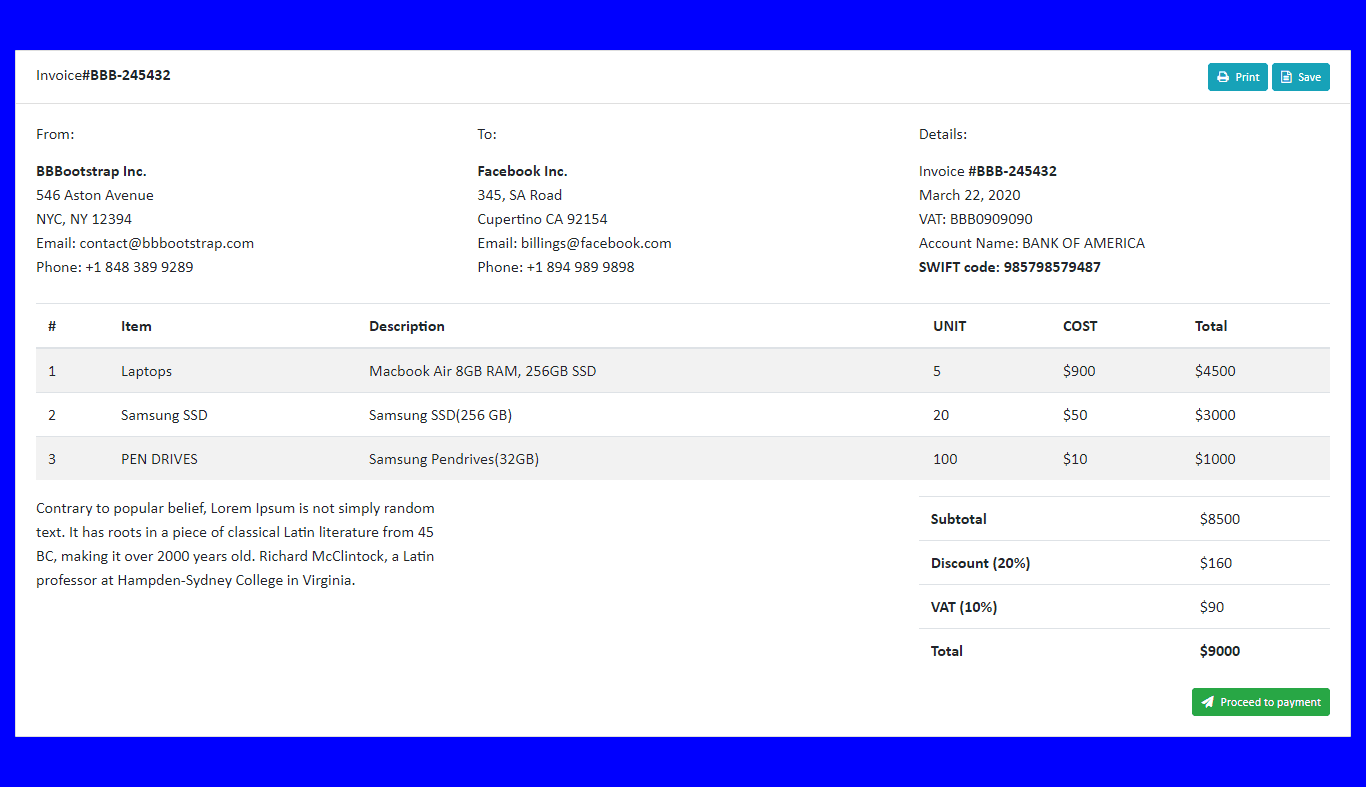Select recipient name Facebook Inc.
The height and width of the screenshot is (787, 1366).
(522, 171)
